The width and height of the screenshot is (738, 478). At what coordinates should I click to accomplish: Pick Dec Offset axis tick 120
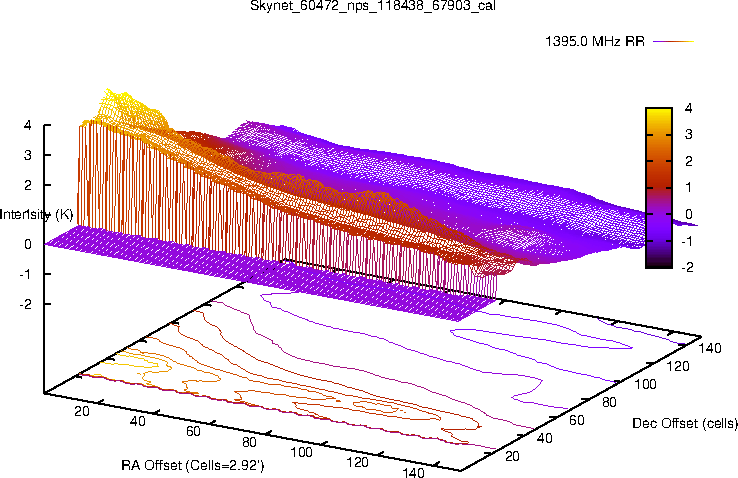click(678, 366)
